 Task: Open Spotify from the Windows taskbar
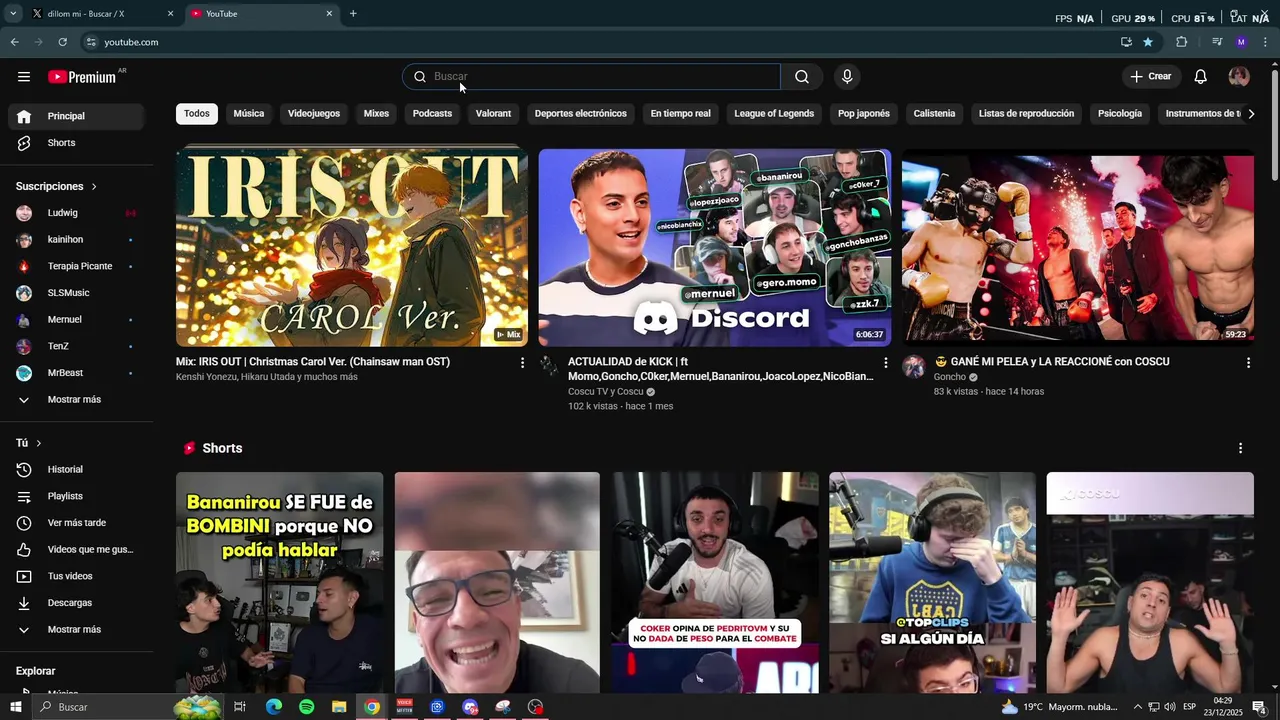pos(306,707)
